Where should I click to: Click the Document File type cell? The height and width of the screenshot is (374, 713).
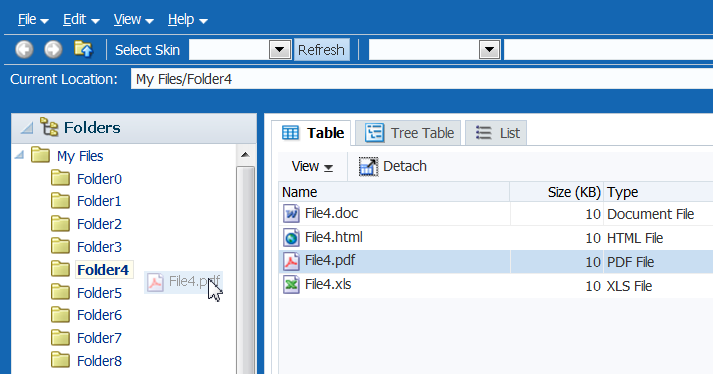650,214
